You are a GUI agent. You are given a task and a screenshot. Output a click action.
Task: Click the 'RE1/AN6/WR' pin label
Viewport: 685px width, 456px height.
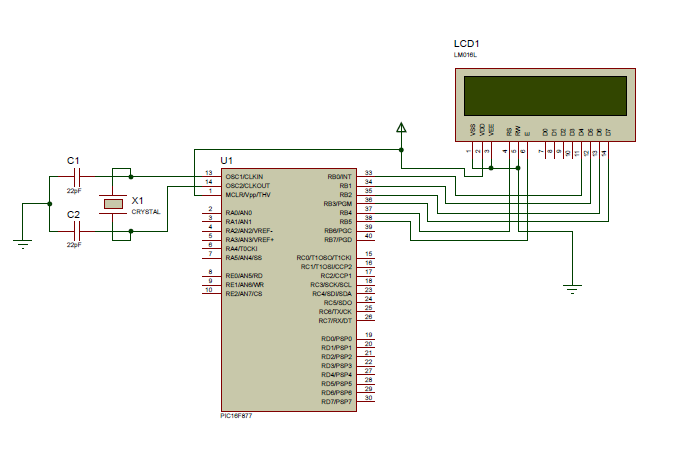click(245, 285)
